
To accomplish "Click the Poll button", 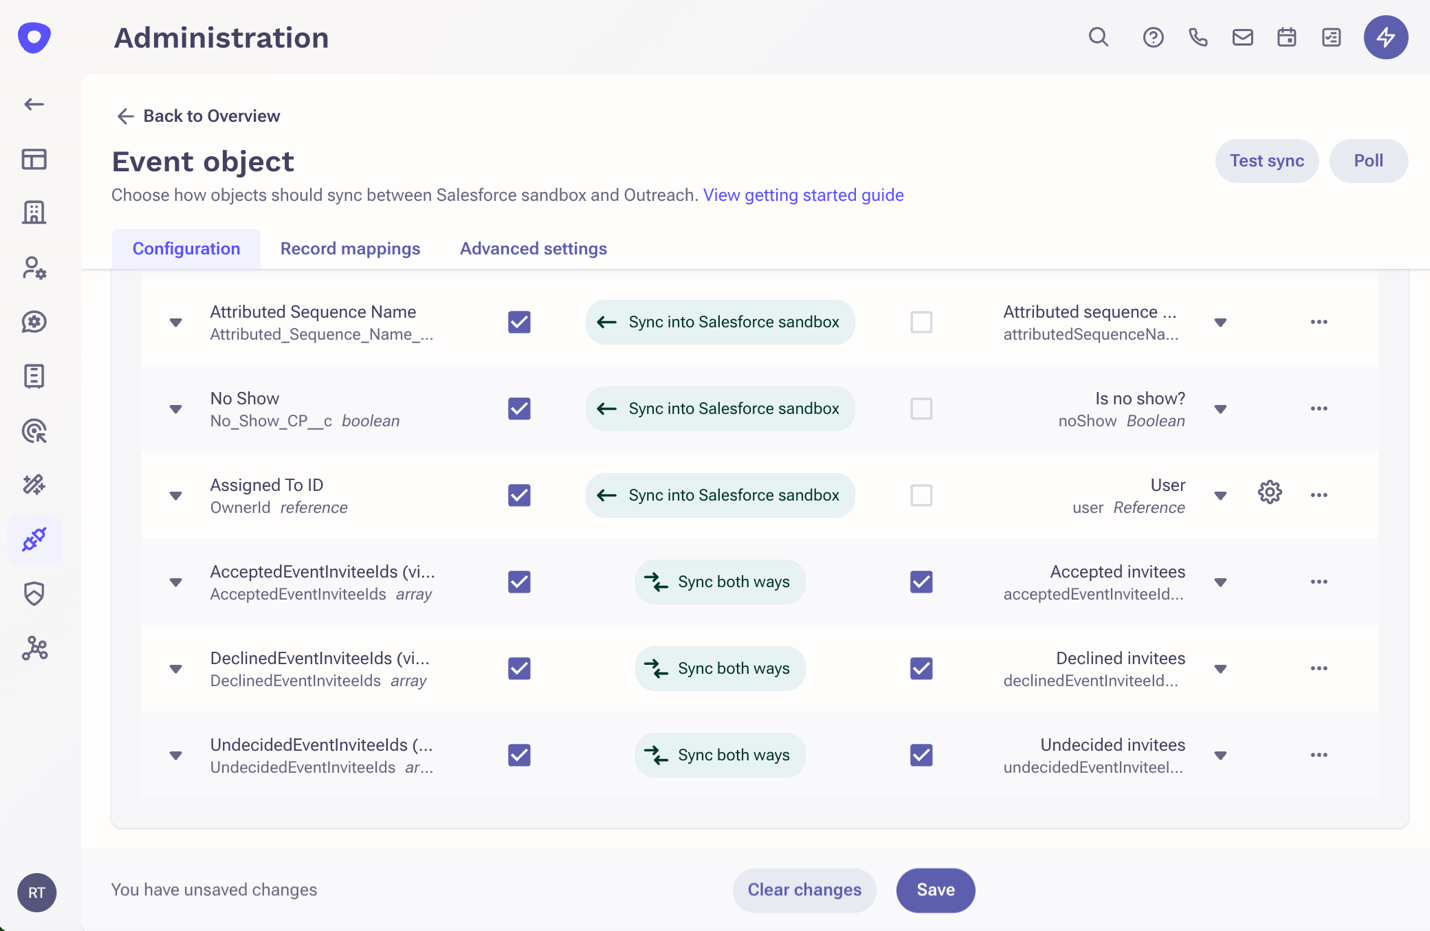I will click(1368, 161).
